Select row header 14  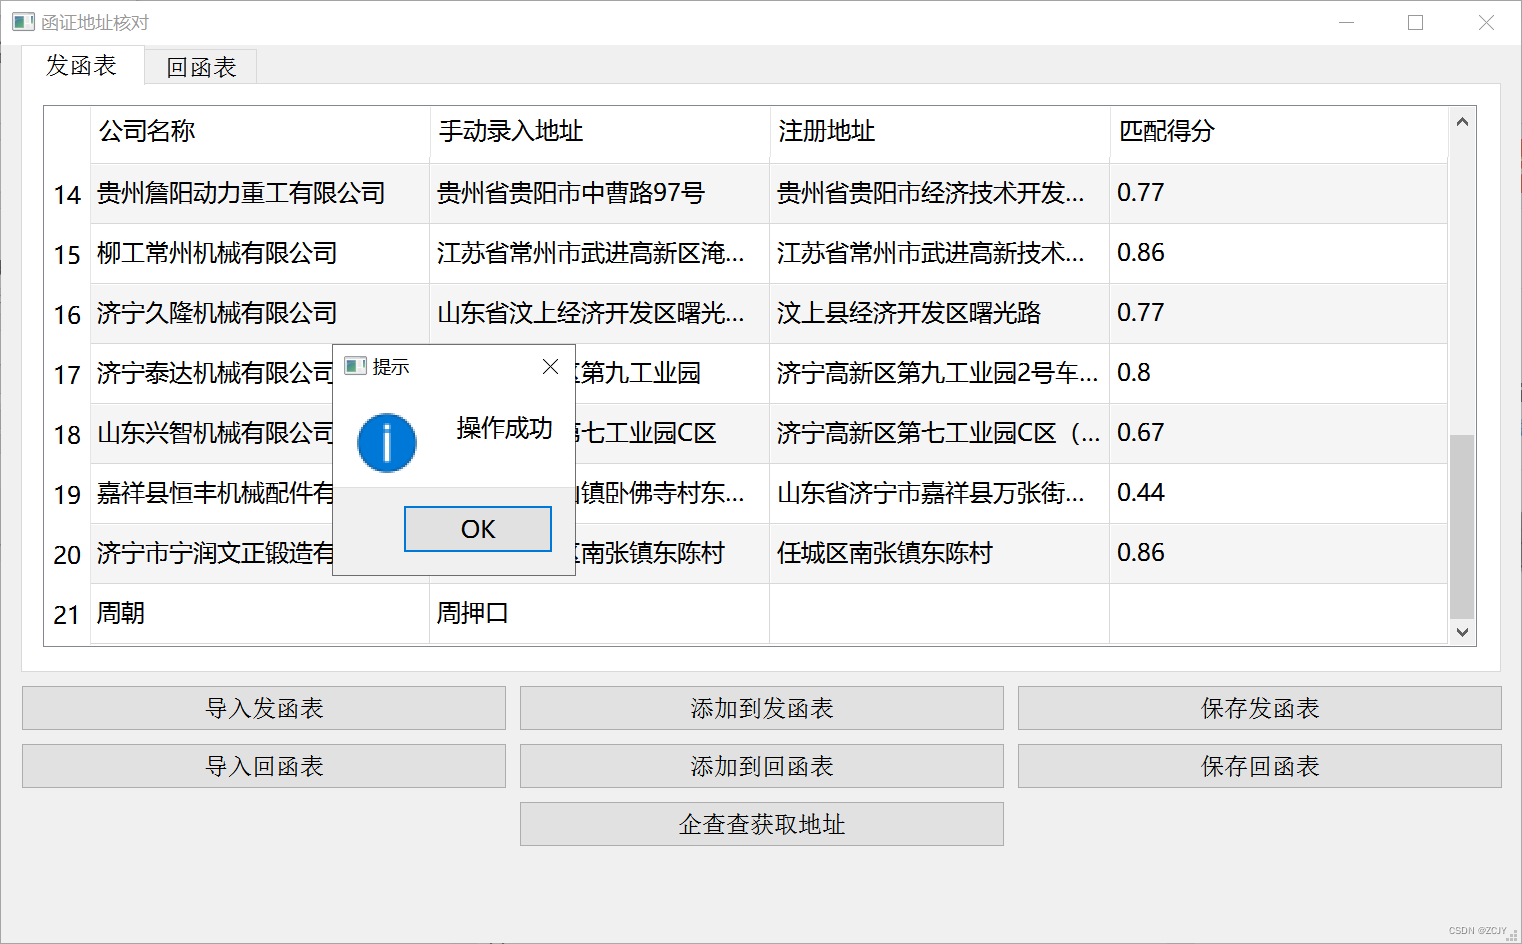click(x=67, y=194)
